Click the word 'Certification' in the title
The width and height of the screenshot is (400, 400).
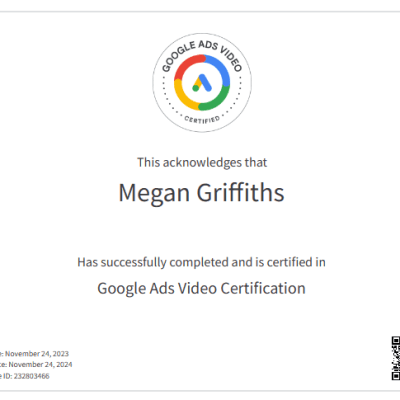tap(263, 288)
